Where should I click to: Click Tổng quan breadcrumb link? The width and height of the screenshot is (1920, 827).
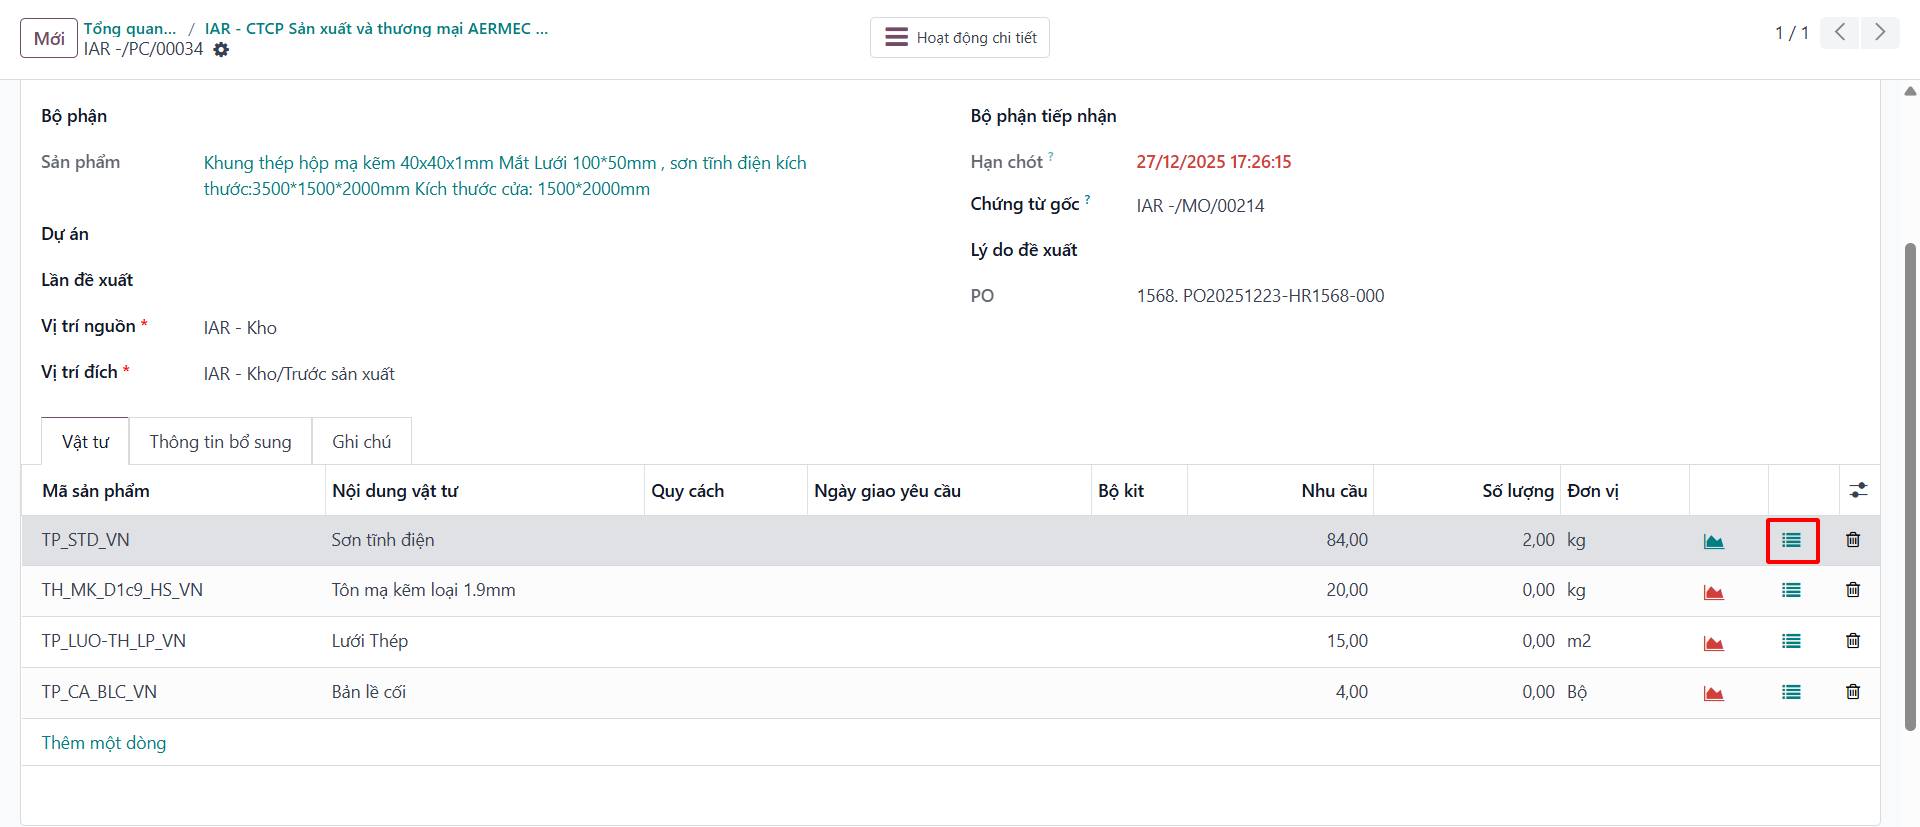(130, 28)
